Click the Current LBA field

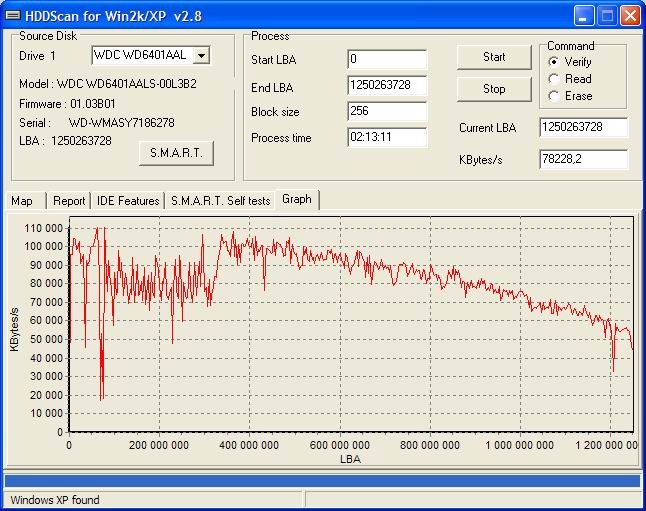coord(583,127)
